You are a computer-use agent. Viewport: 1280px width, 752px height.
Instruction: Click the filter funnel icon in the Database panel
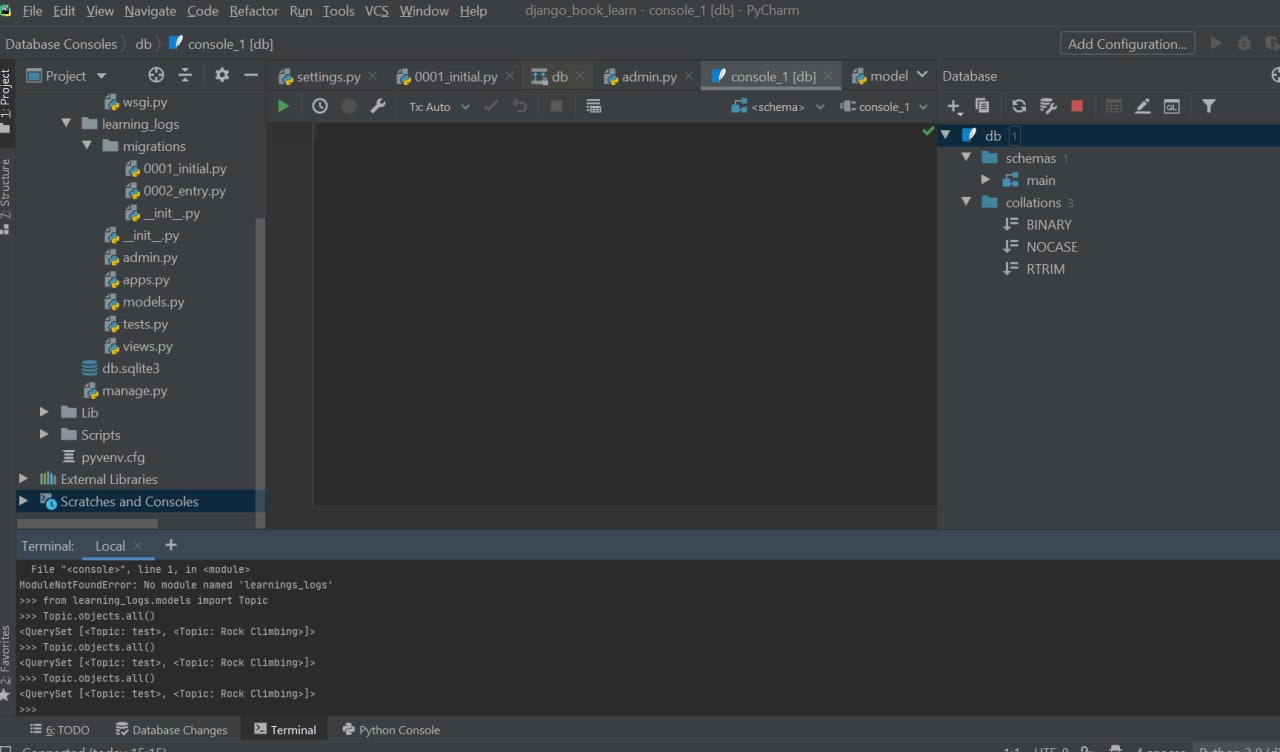(1209, 106)
